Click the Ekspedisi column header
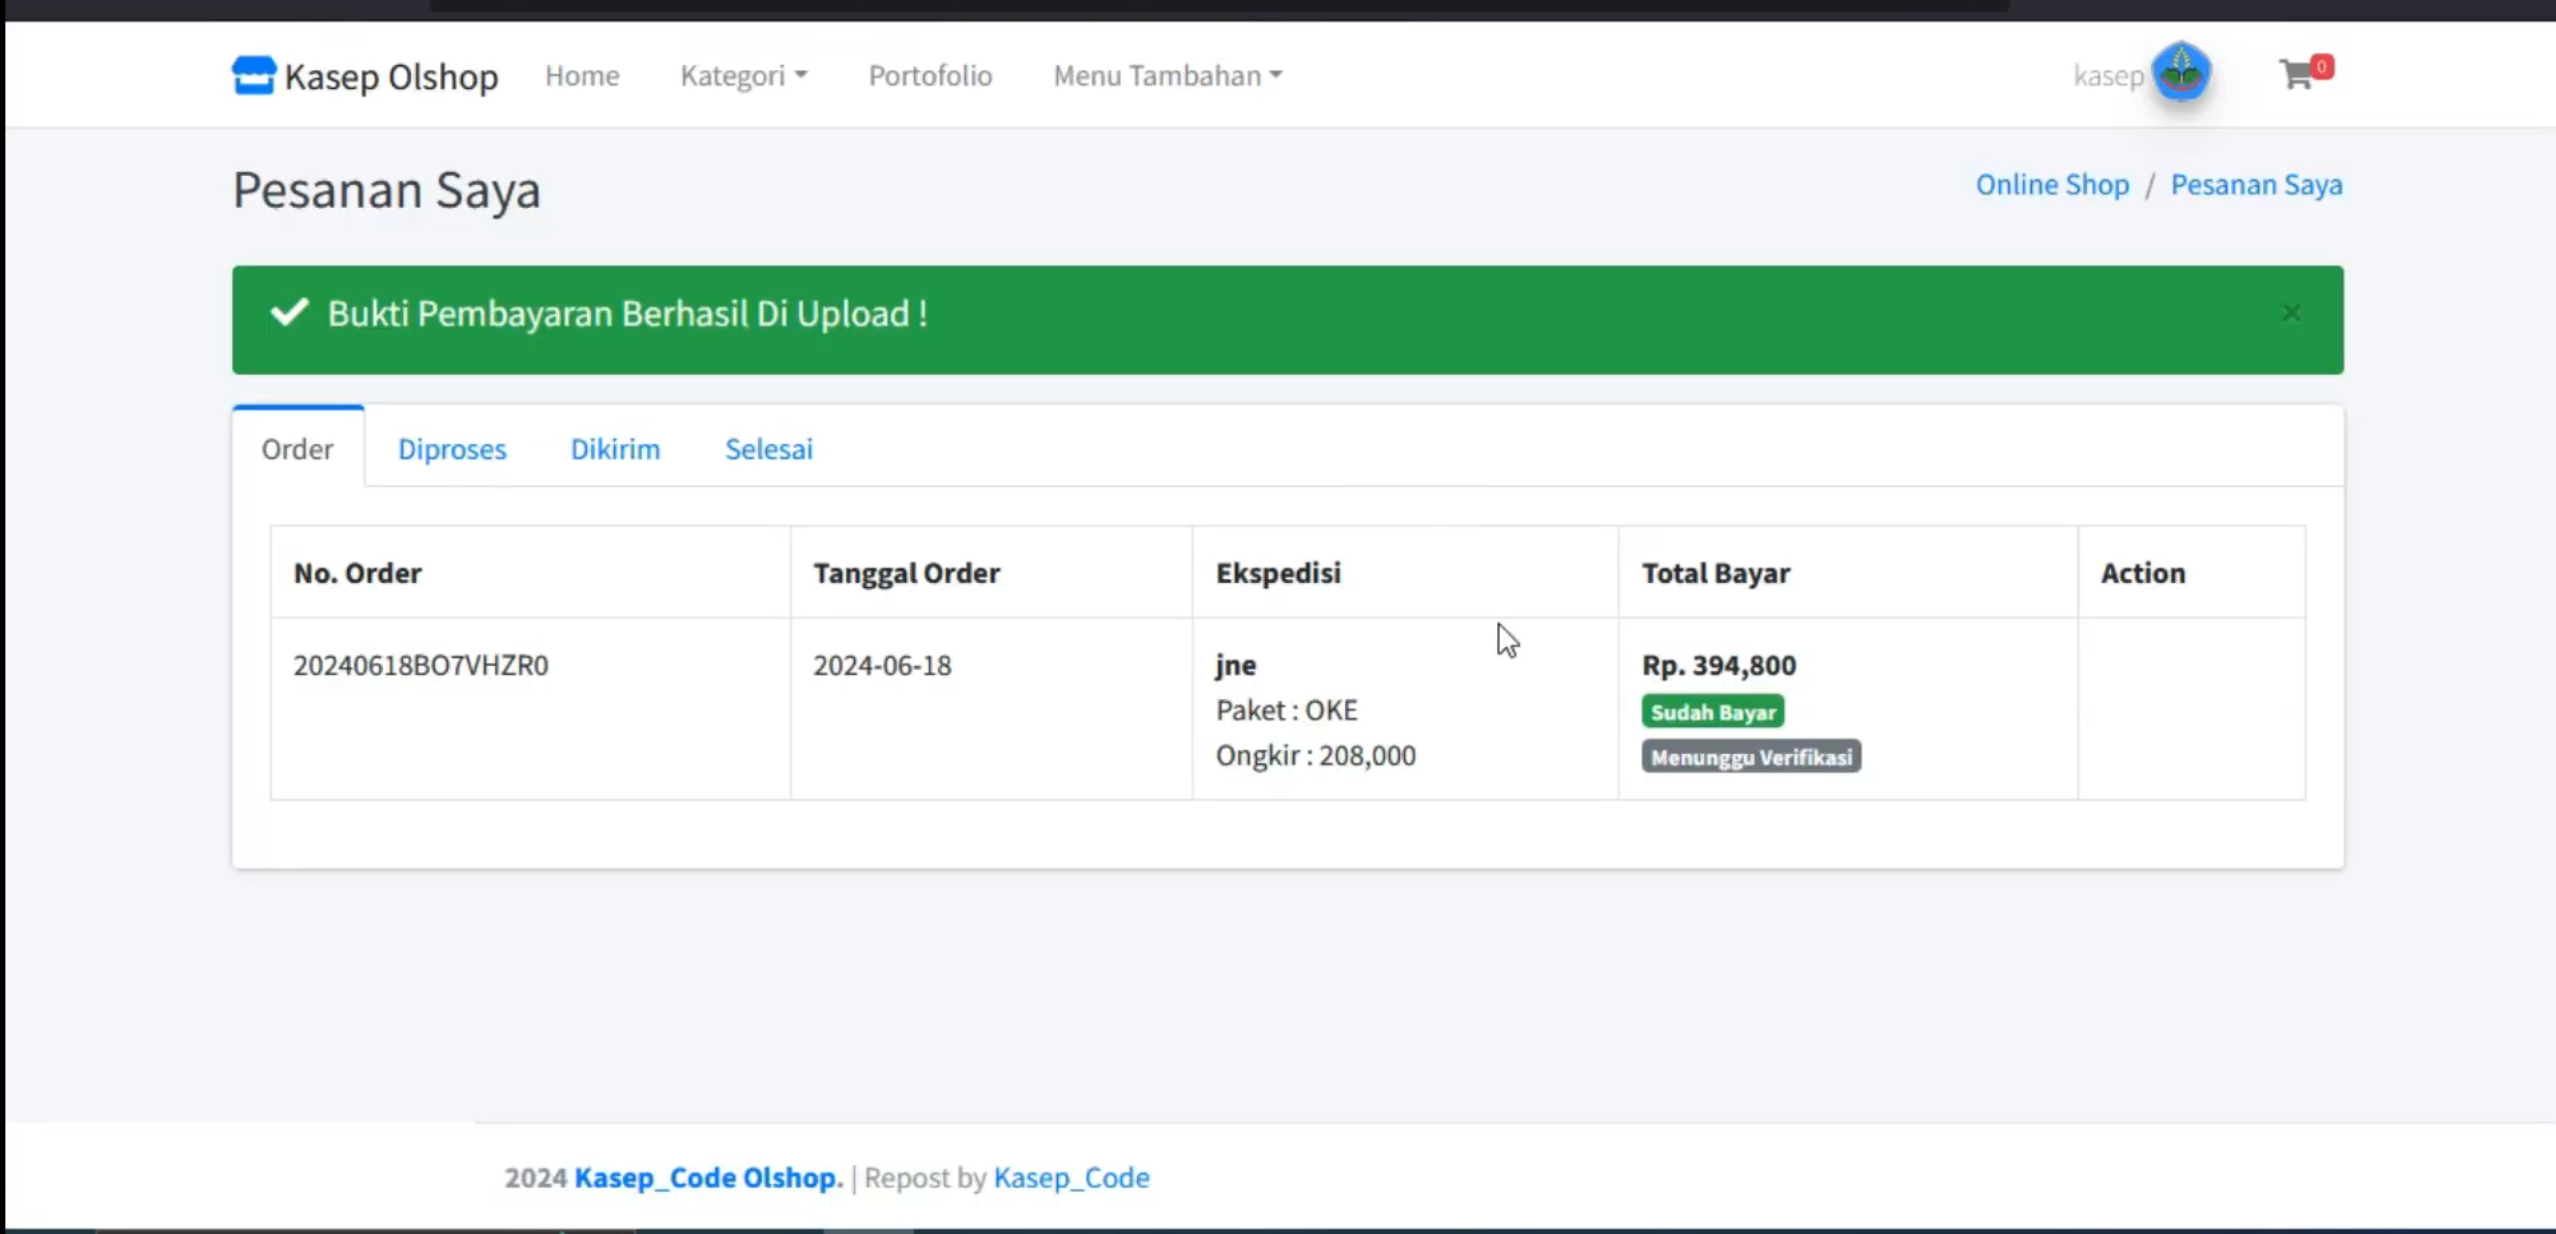 pyautogui.click(x=1278, y=573)
